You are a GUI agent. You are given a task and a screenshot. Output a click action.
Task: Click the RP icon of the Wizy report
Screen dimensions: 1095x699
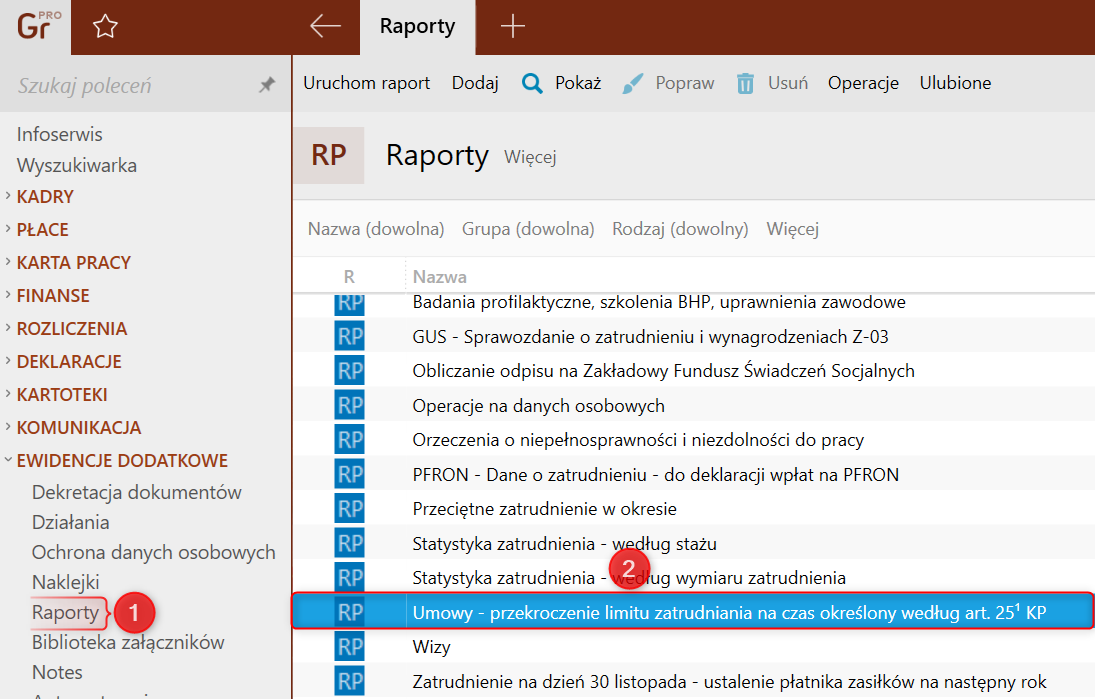tap(349, 647)
